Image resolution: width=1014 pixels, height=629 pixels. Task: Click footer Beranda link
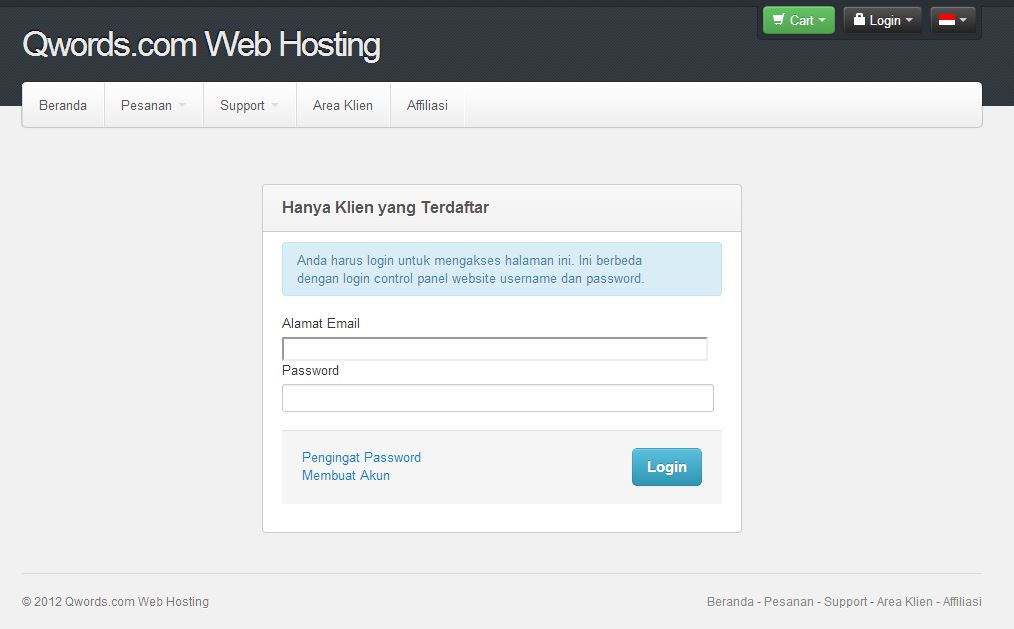730,601
